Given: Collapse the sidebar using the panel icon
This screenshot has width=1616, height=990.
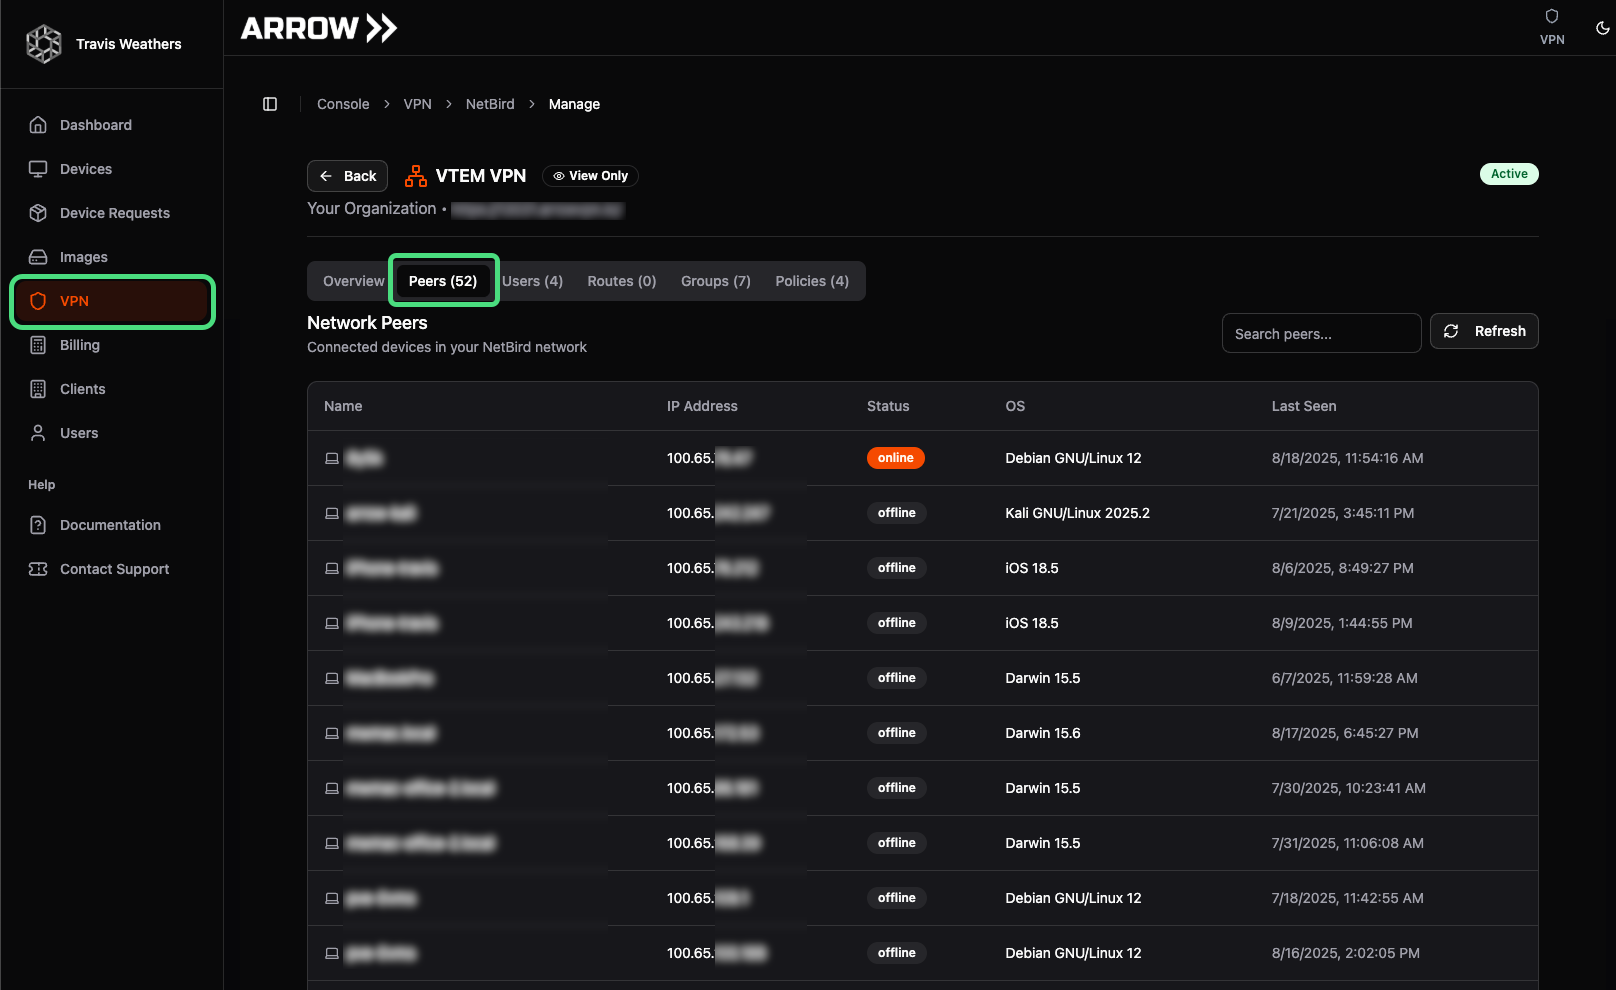Looking at the screenshot, I should (x=269, y=104).
